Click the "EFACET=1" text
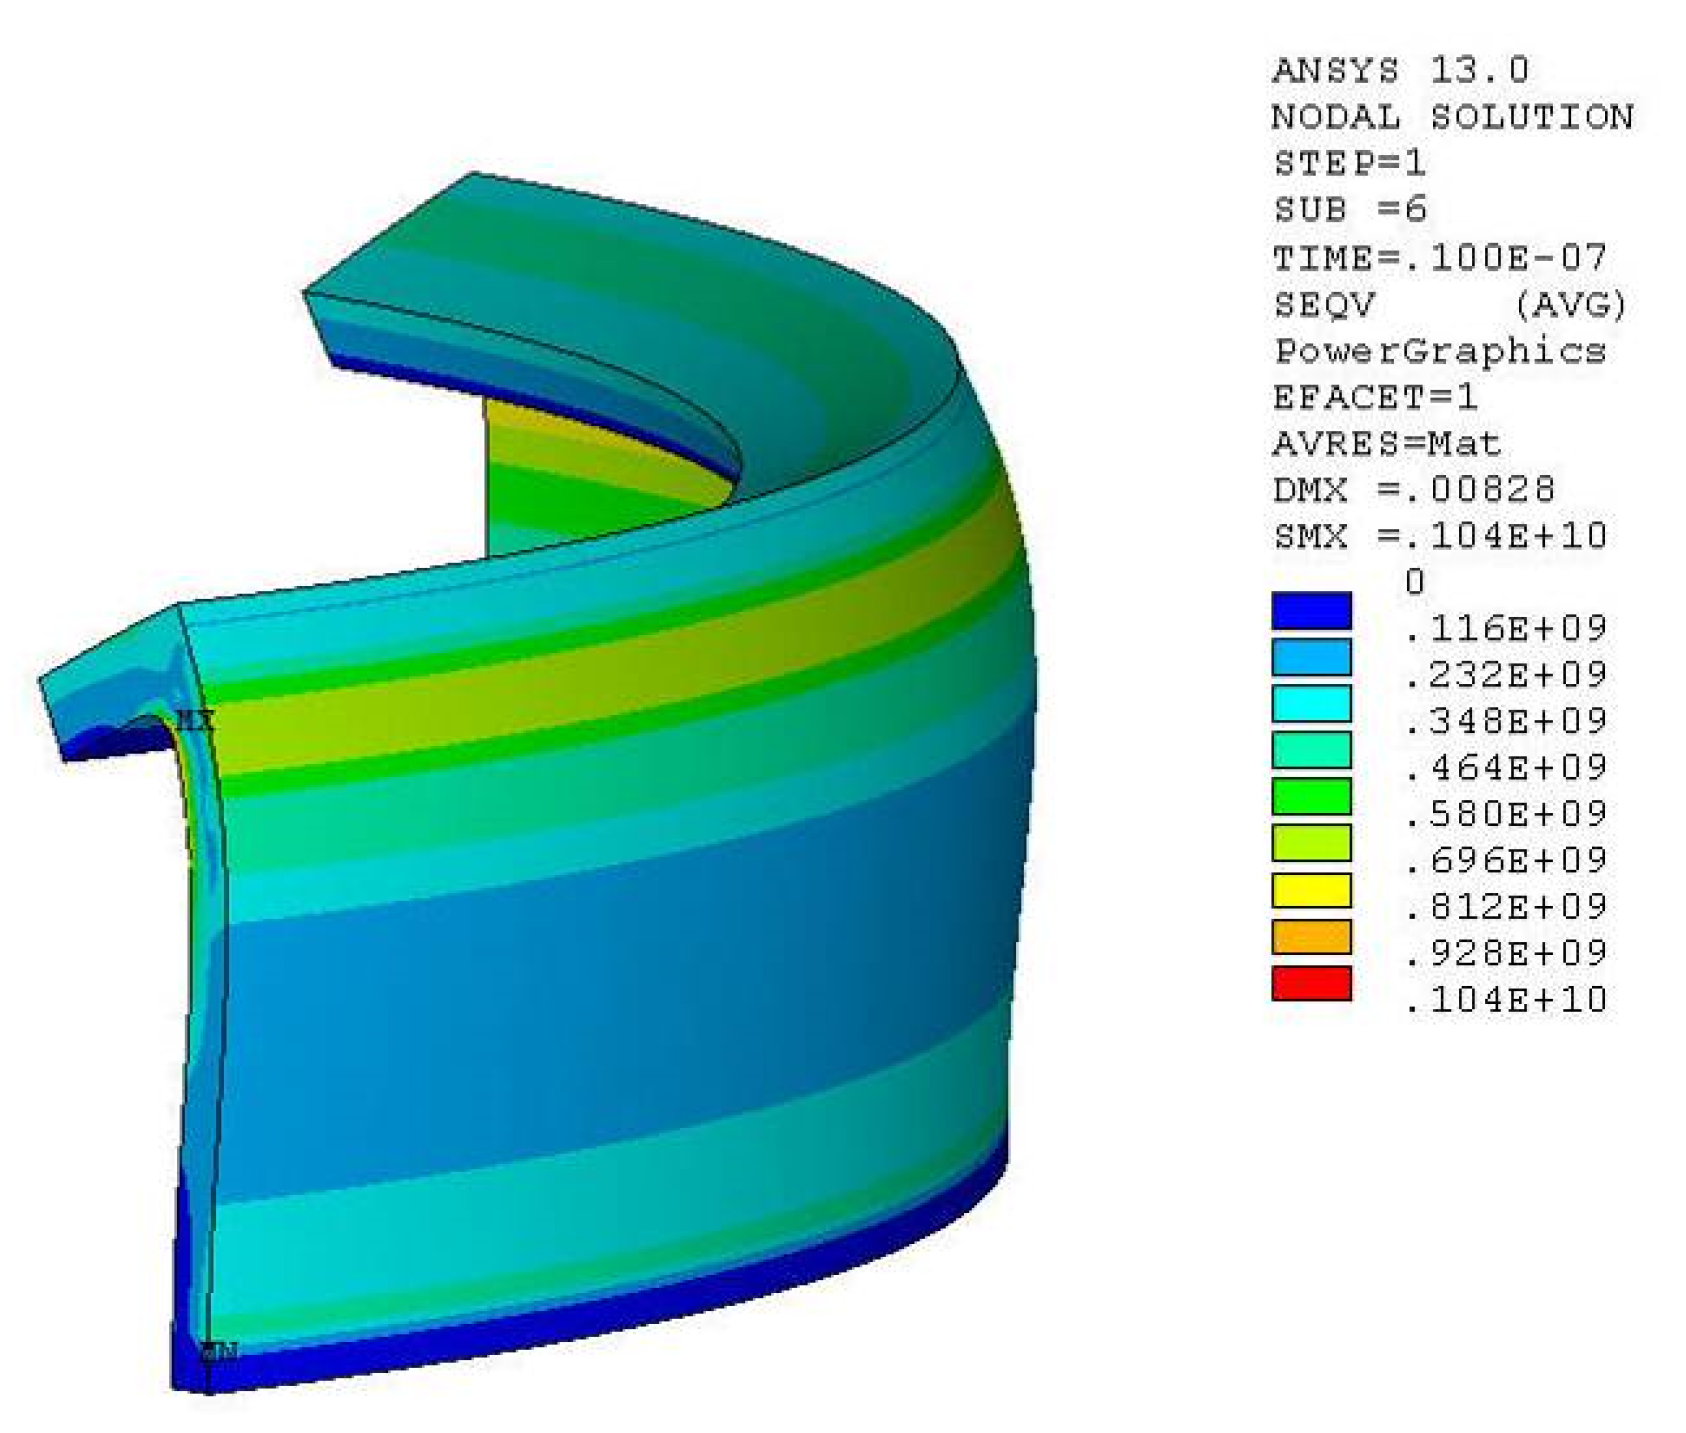 [x=1375, y=397]
